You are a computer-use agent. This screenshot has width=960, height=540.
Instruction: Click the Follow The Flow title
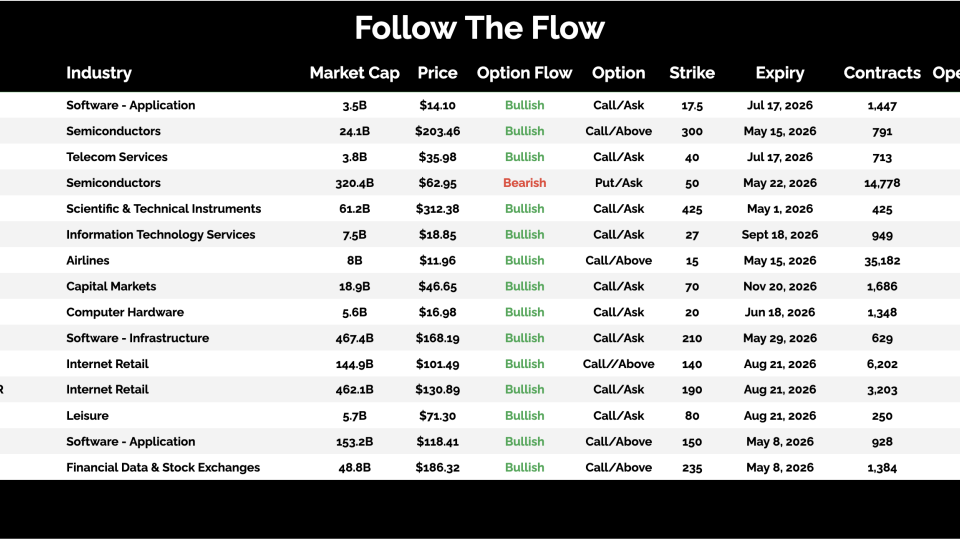click(x=480, y=28)
